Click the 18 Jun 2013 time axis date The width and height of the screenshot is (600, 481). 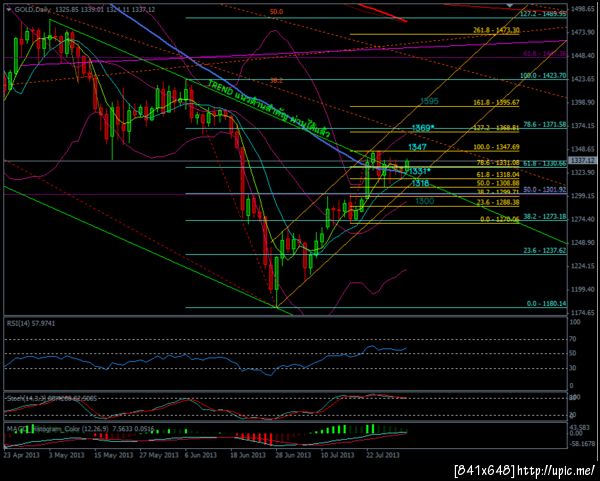[x=248, y=455]
